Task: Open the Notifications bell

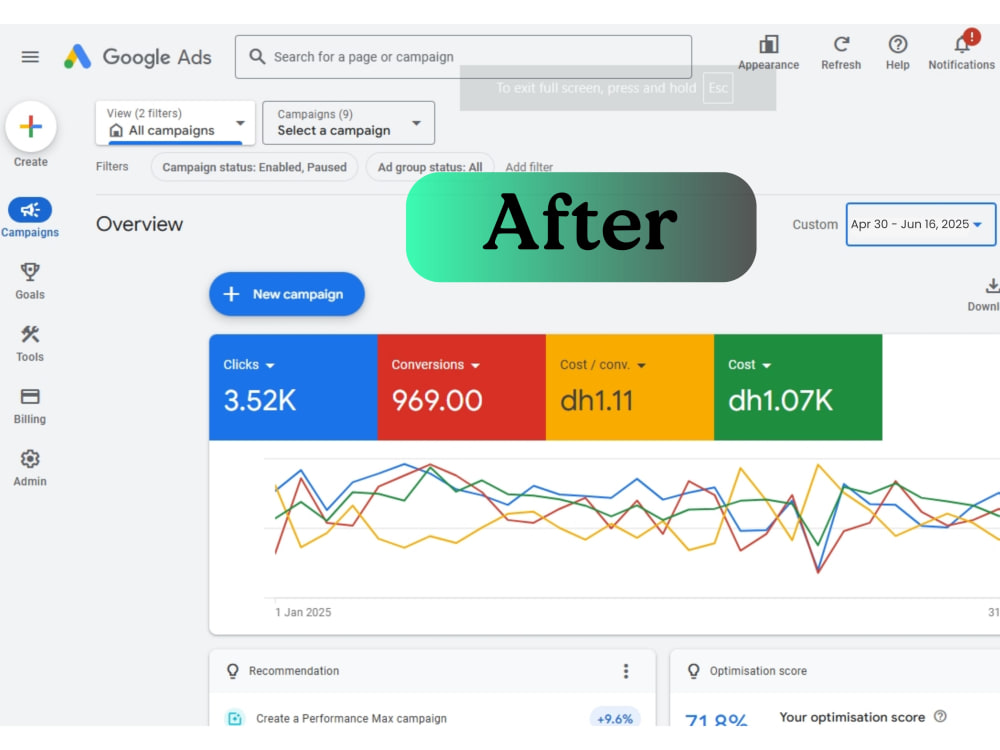Action: [x=962, y=51]
